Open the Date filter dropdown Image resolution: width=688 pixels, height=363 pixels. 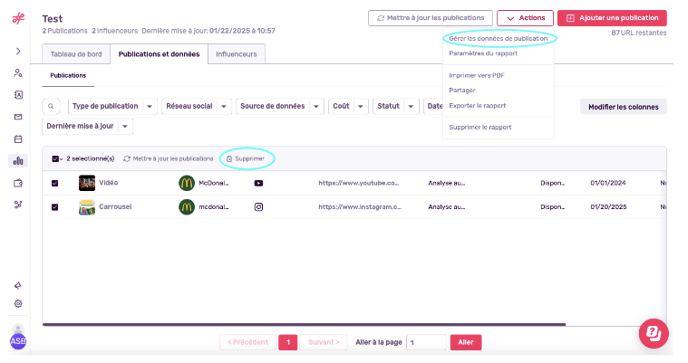click(433, 106)
